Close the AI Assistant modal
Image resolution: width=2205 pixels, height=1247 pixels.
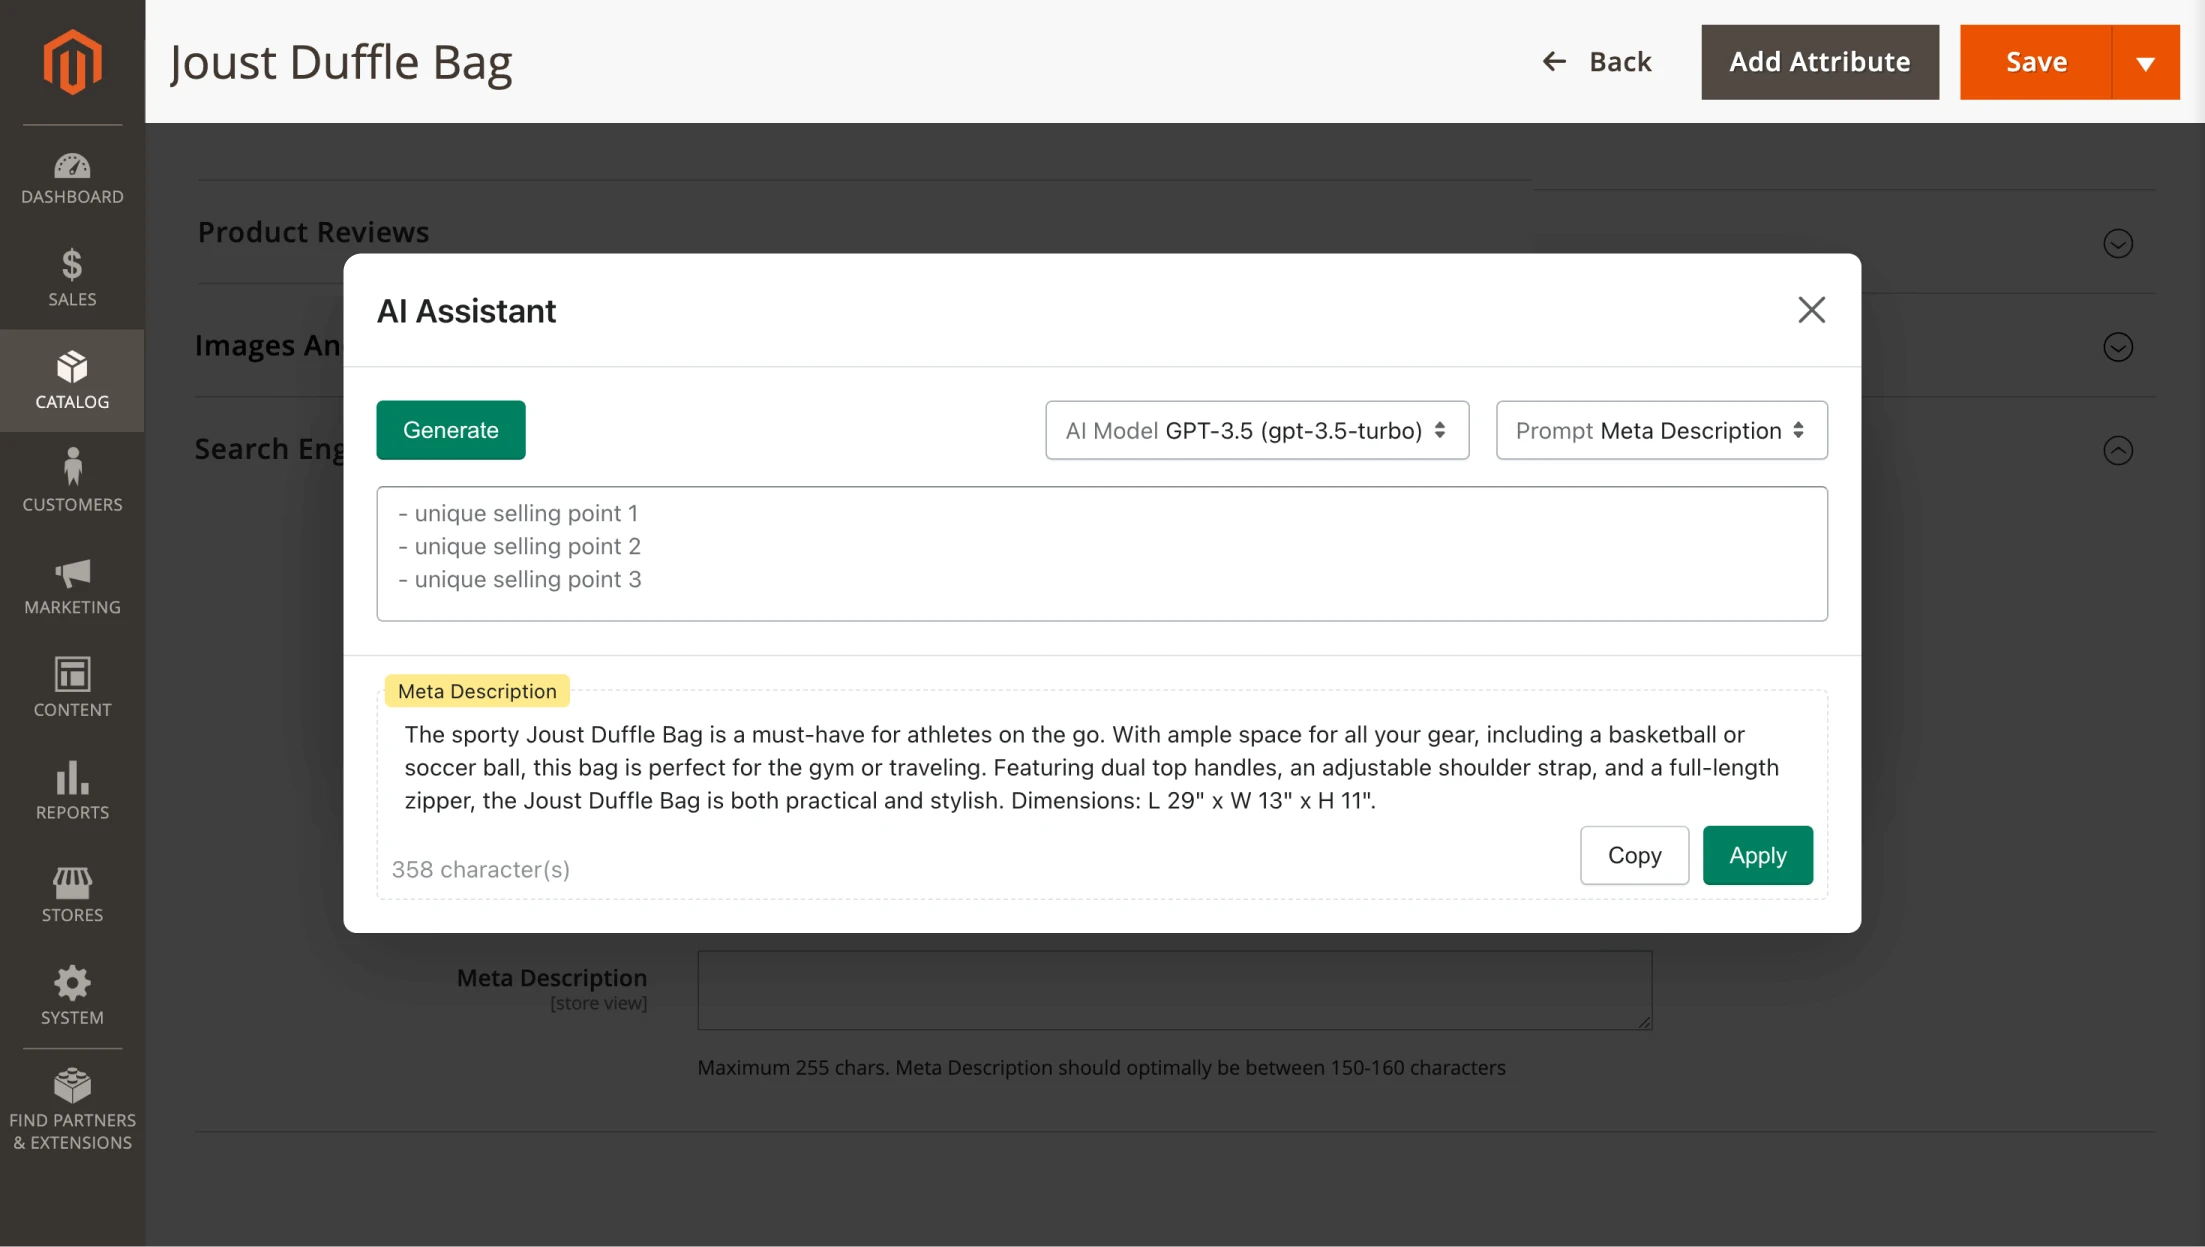tap(1811, 309)
